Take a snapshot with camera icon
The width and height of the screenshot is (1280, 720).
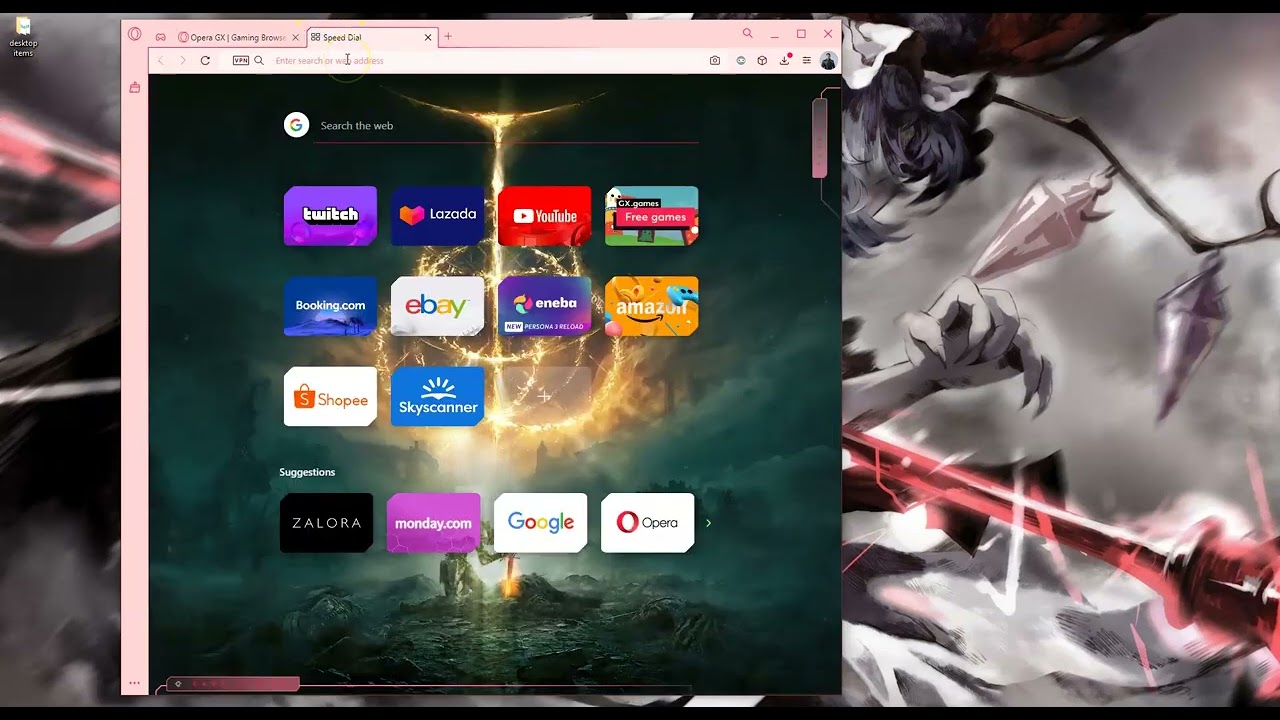click(715, 61)
